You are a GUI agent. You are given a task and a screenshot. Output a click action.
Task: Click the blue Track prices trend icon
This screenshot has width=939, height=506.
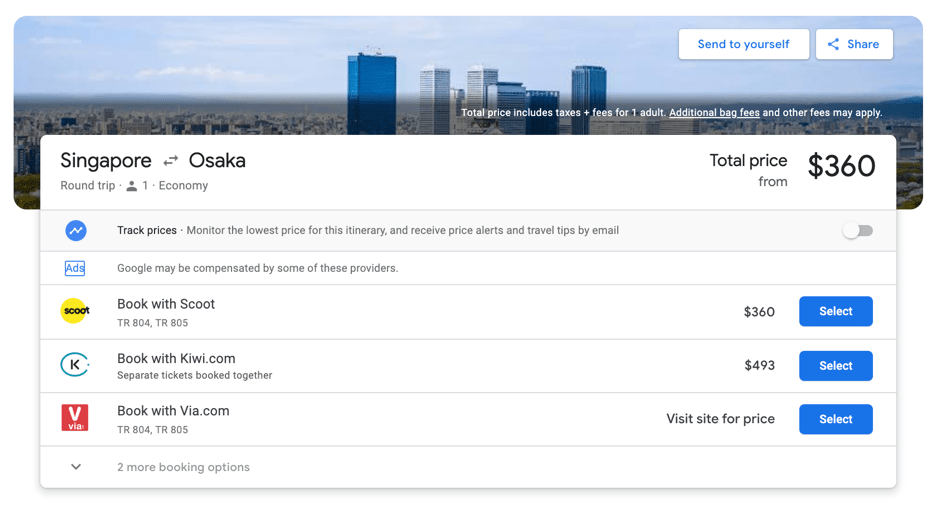(x=76, y=231)
